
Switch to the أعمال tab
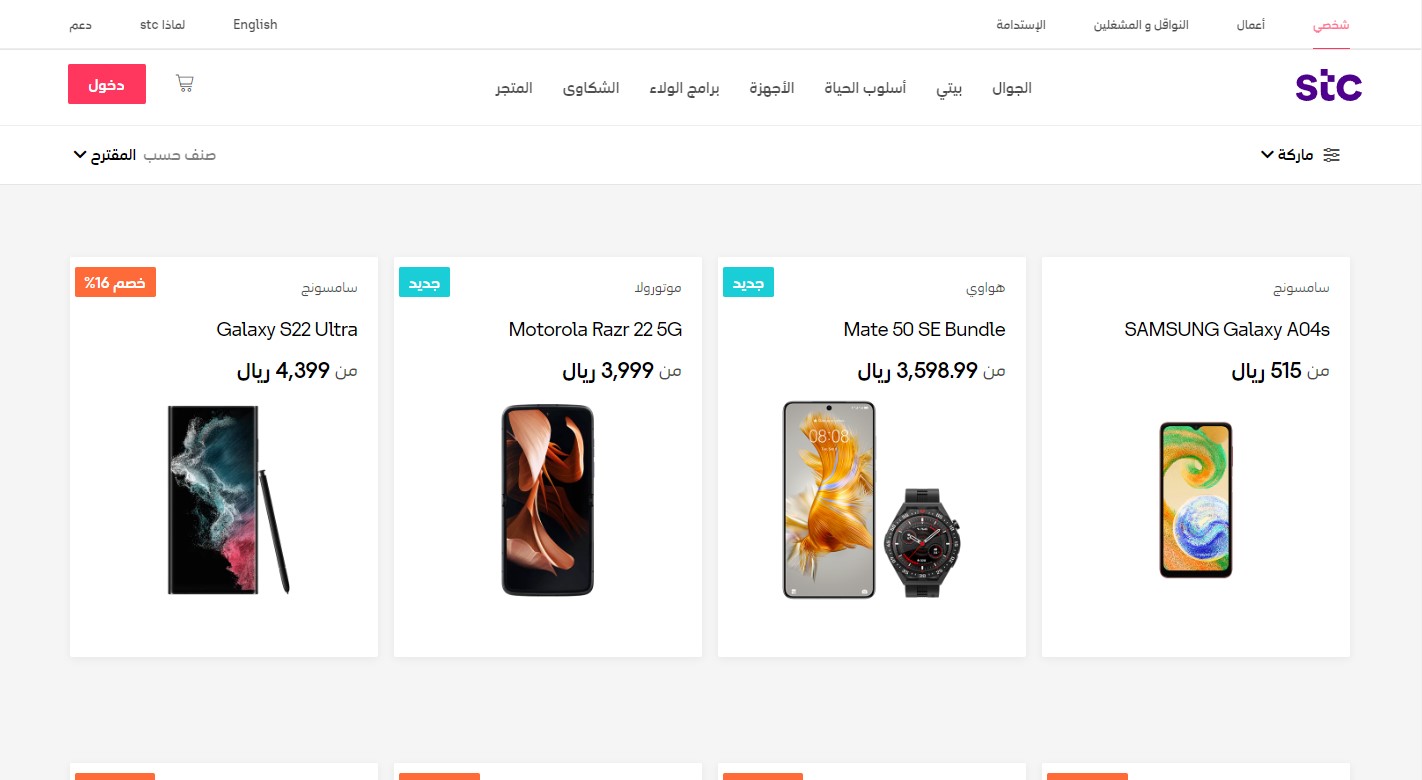(x=1251, y=25)
